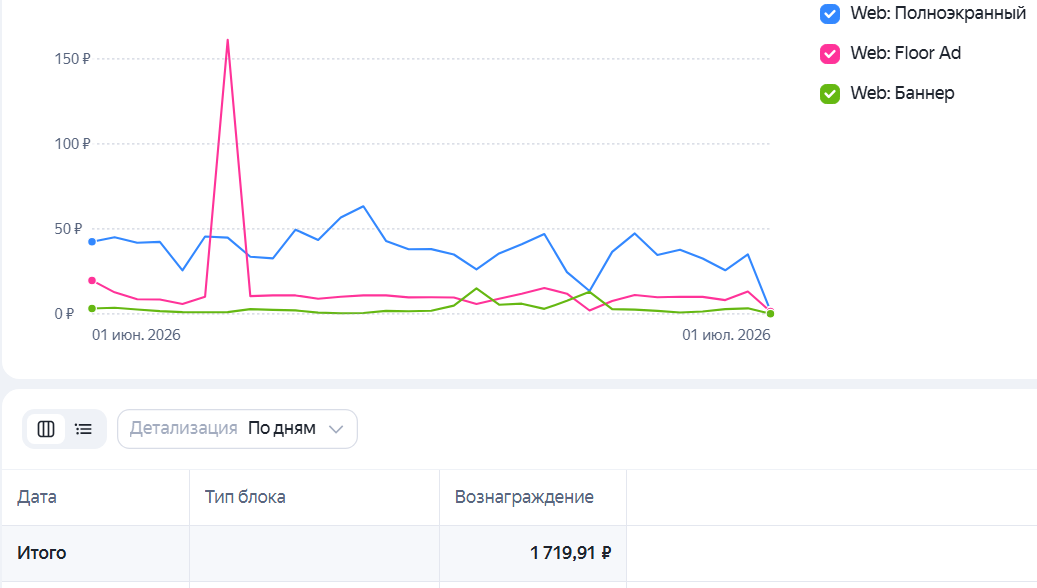Sort by the Дата column header
The image size is (1037, 588).
coord(37,497)
